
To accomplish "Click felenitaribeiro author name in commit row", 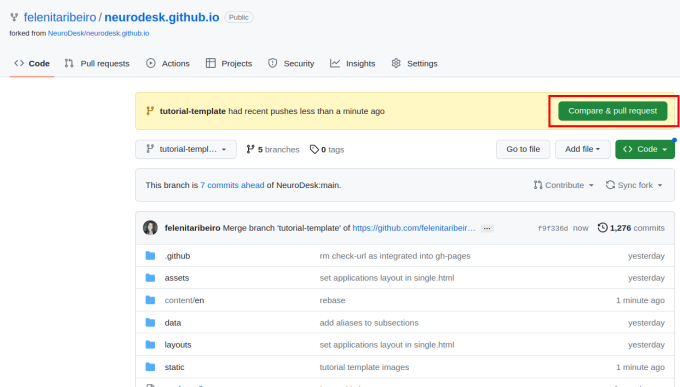I will [193, 228].
